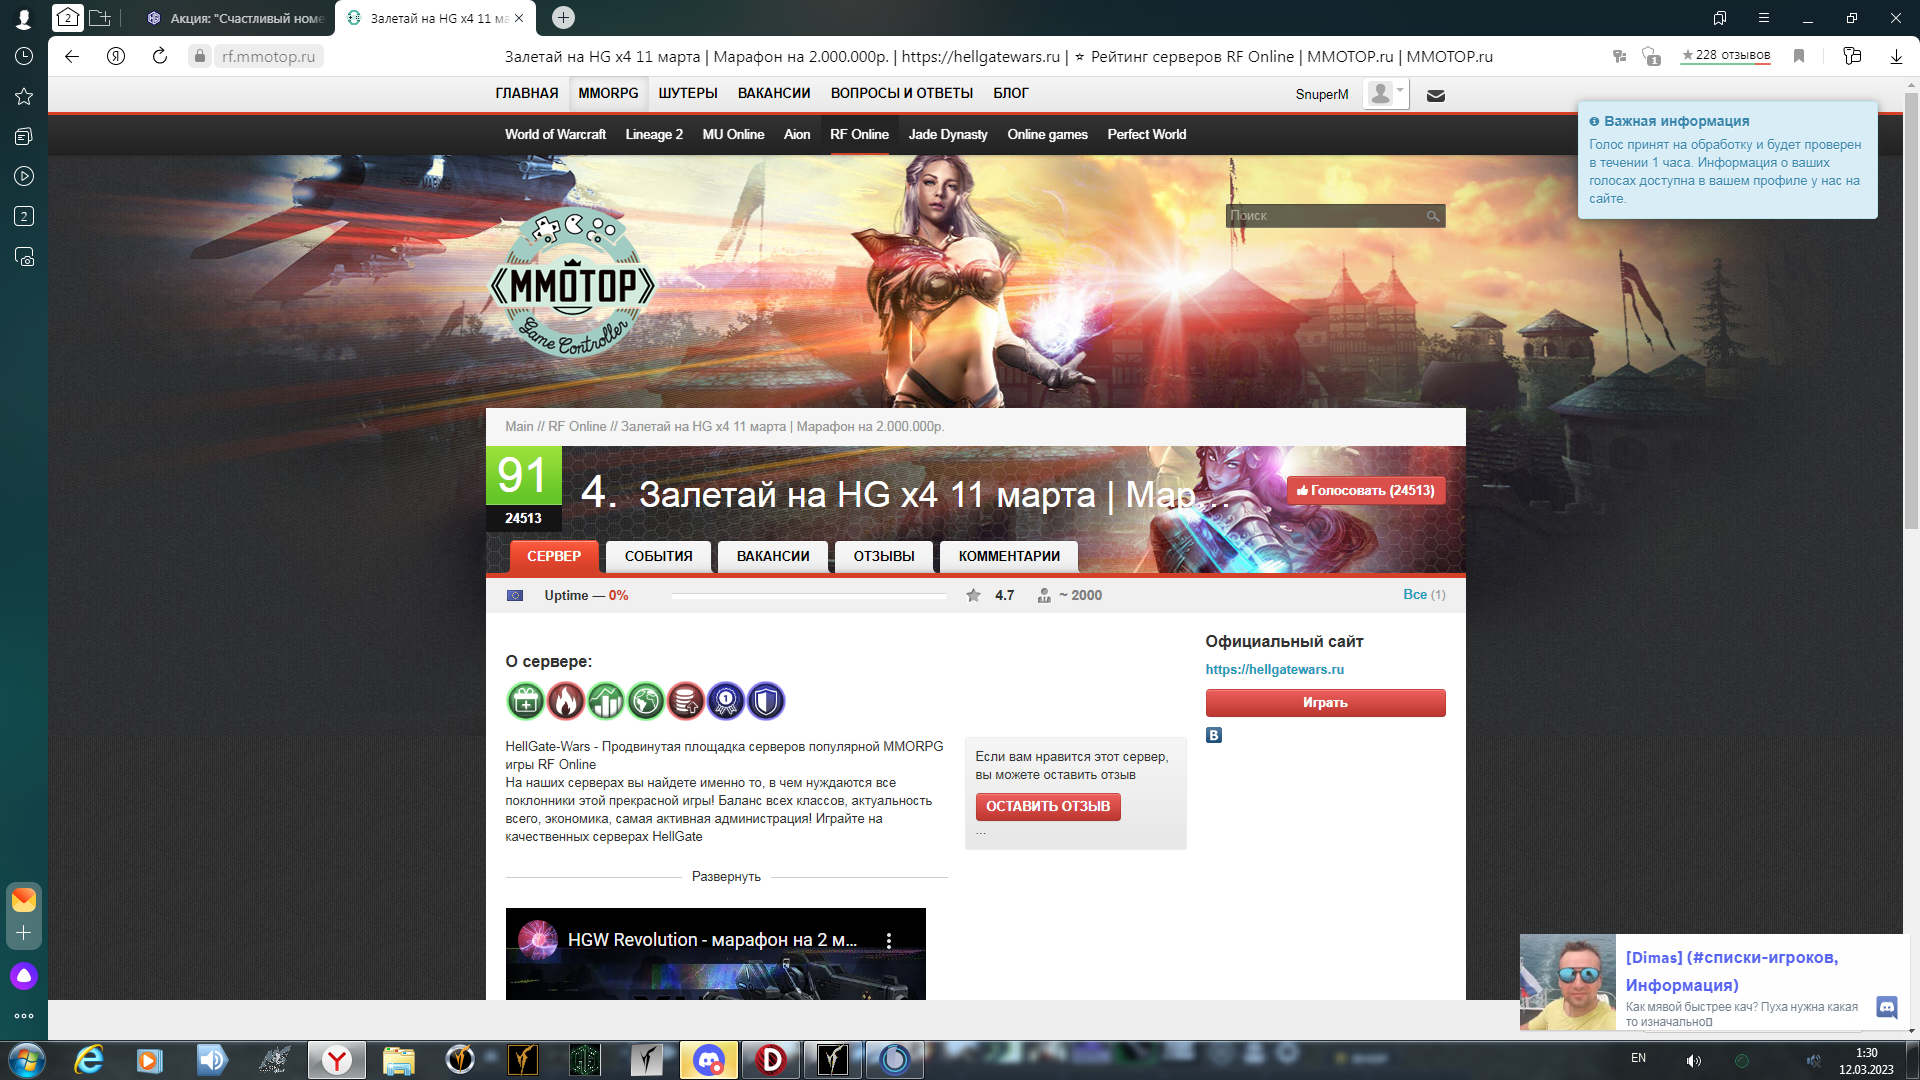This screenshot has width=1920, height=1080.
Task: Expand server description with Развернуть
Action: tap(726, 876)
